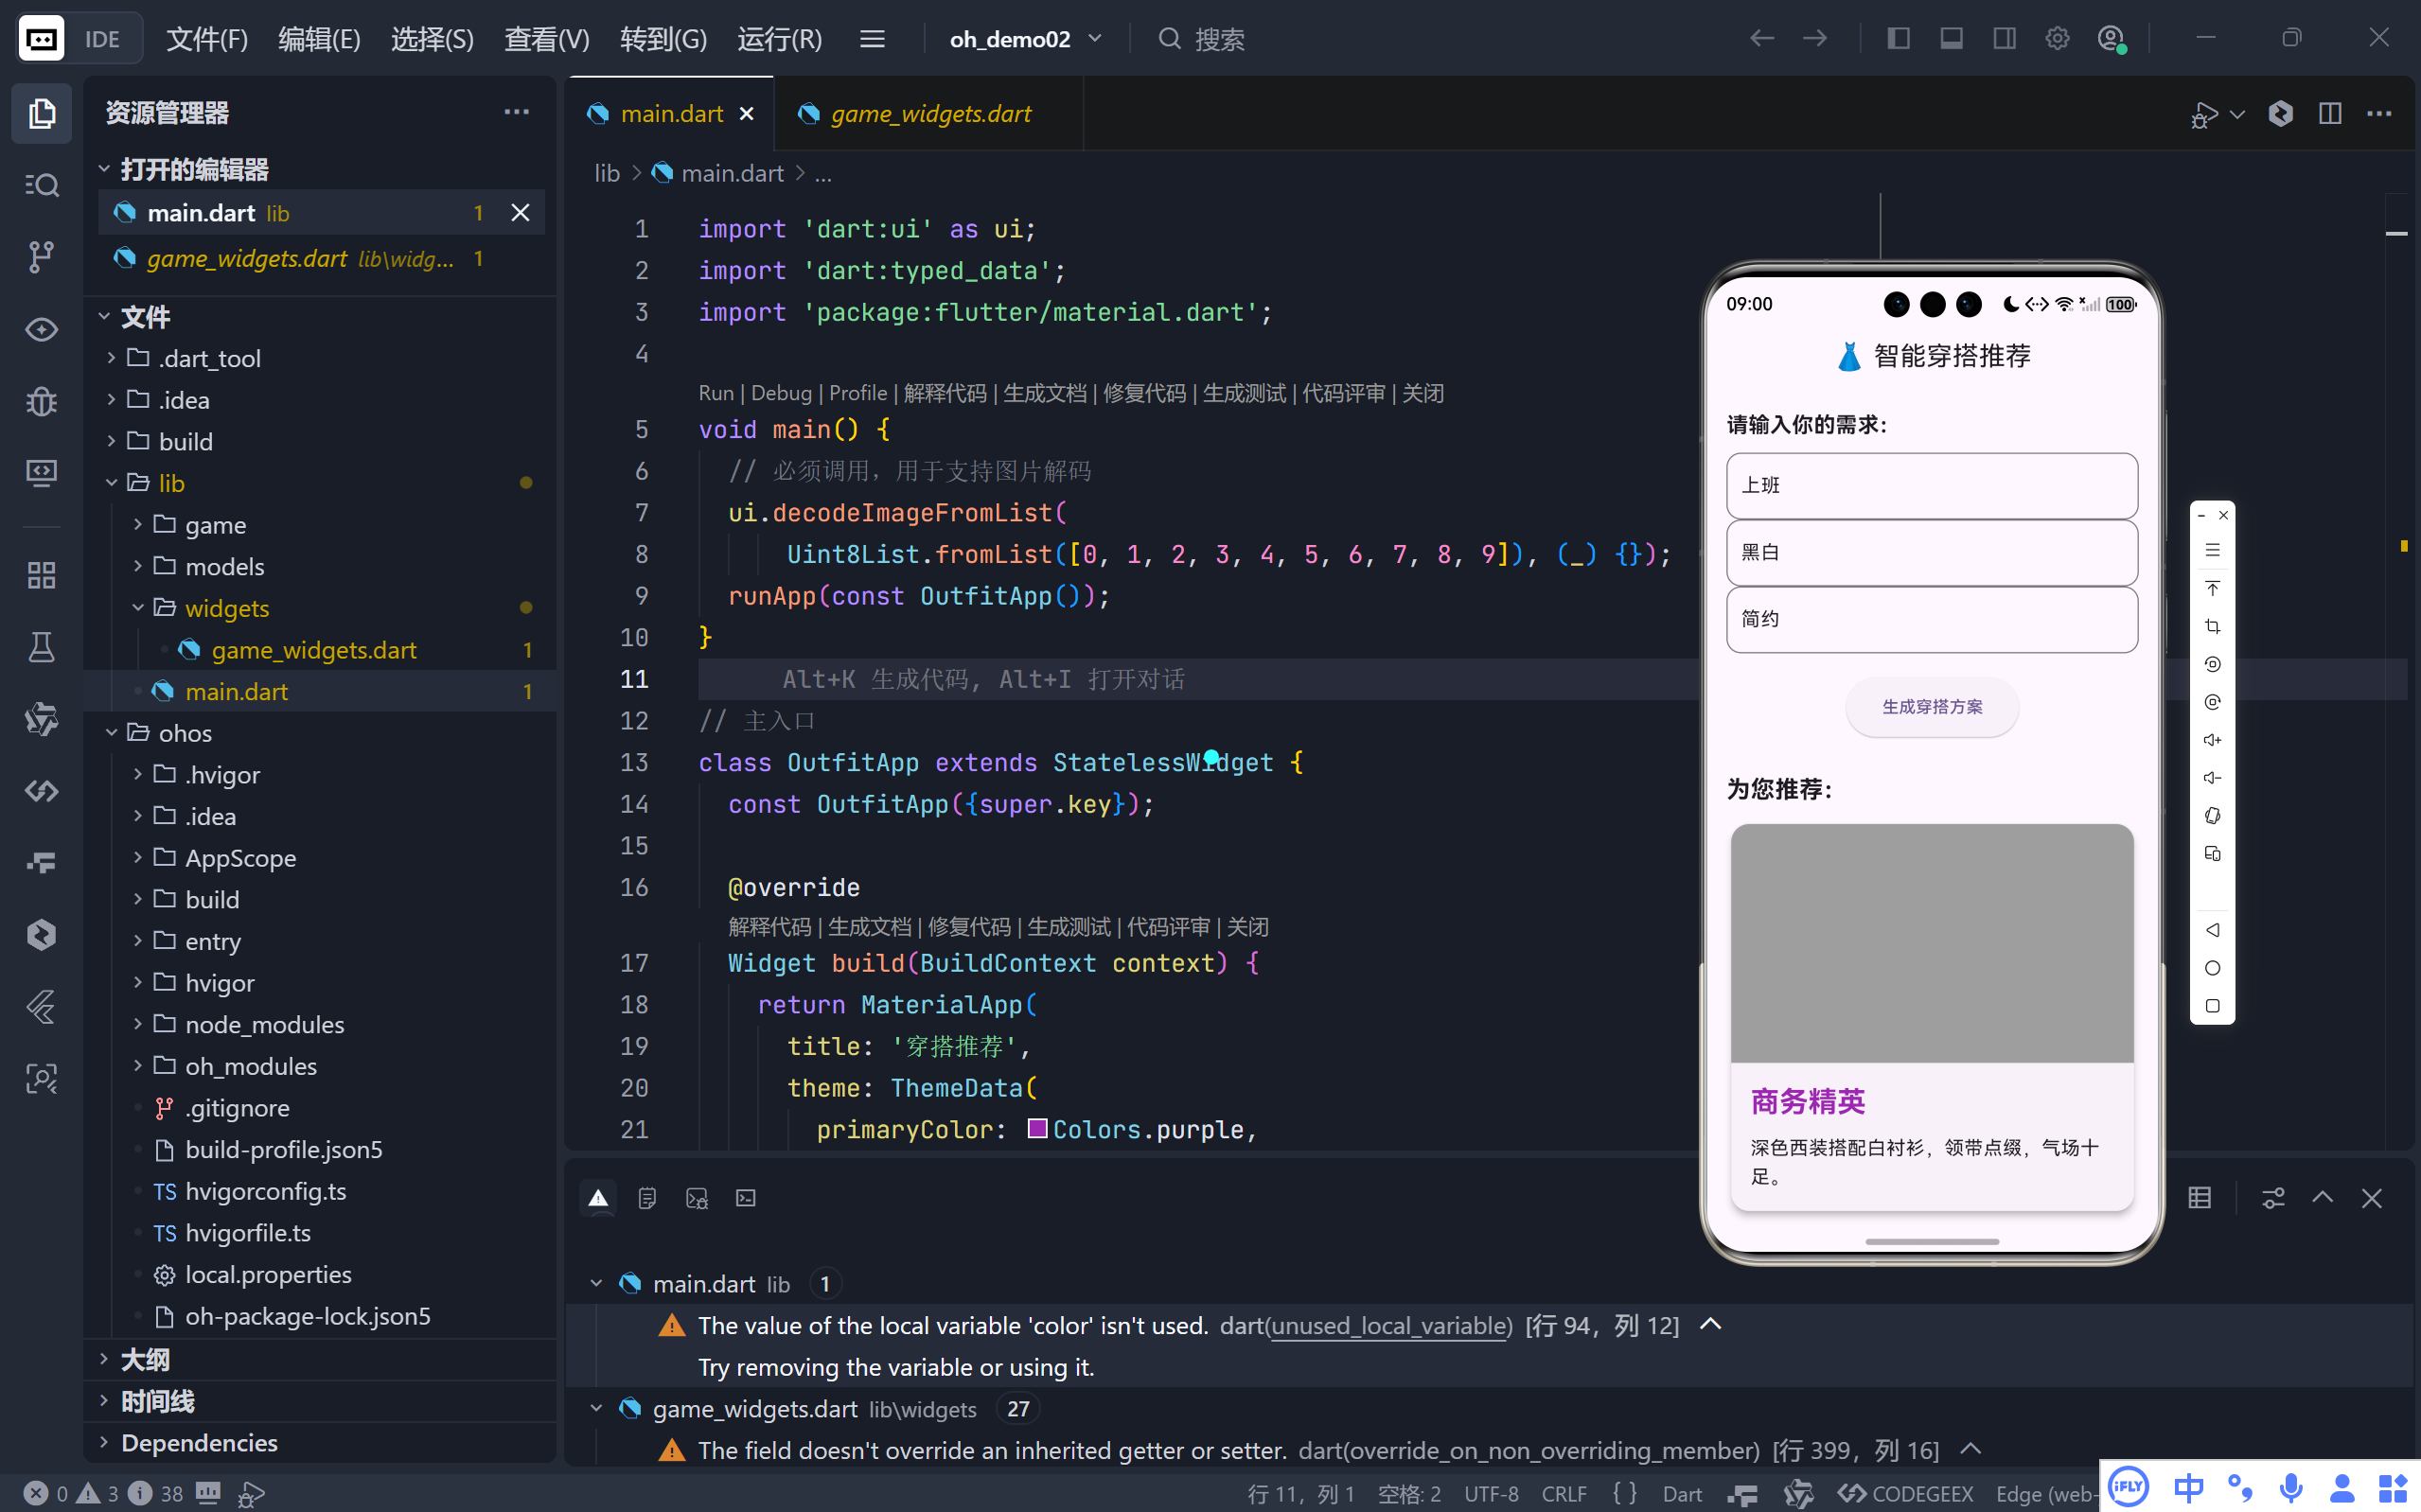The width and height of the screenshot is (2421, 1512).
Task: Click the split editor icon
Action: [x=2330, y=114]
